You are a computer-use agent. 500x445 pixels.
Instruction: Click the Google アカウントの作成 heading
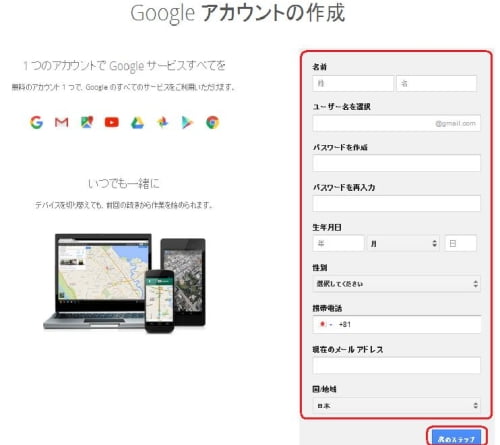237,13
